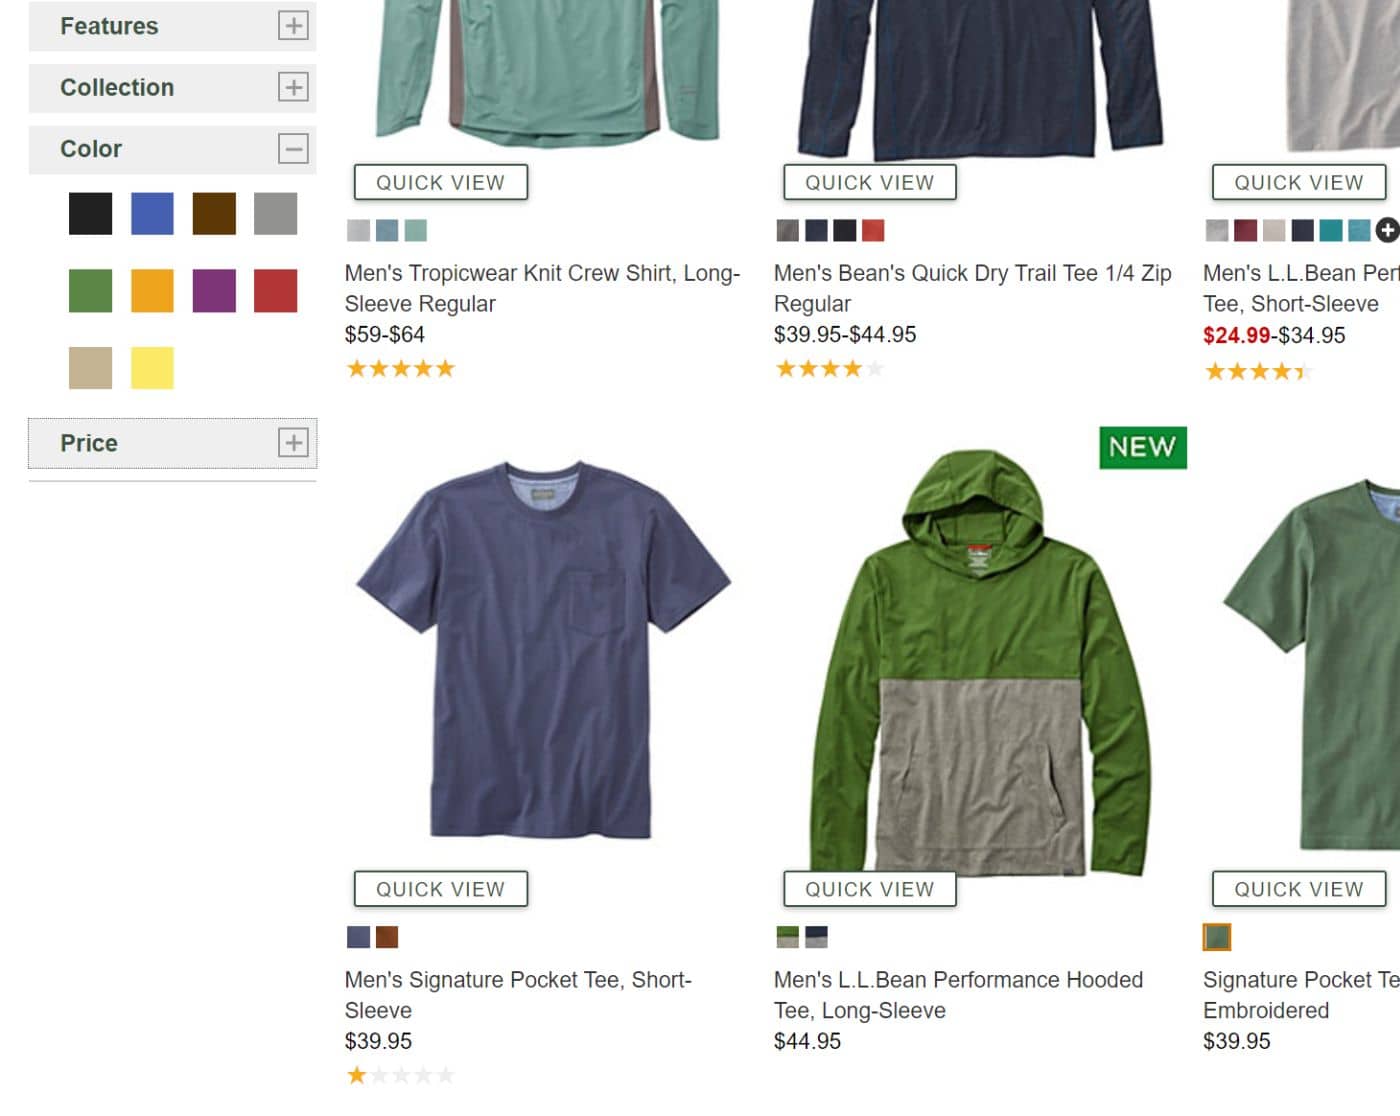Expand the Price filter section
This screenshot has height=1116, width=1400.
click(x=292, y=443)
